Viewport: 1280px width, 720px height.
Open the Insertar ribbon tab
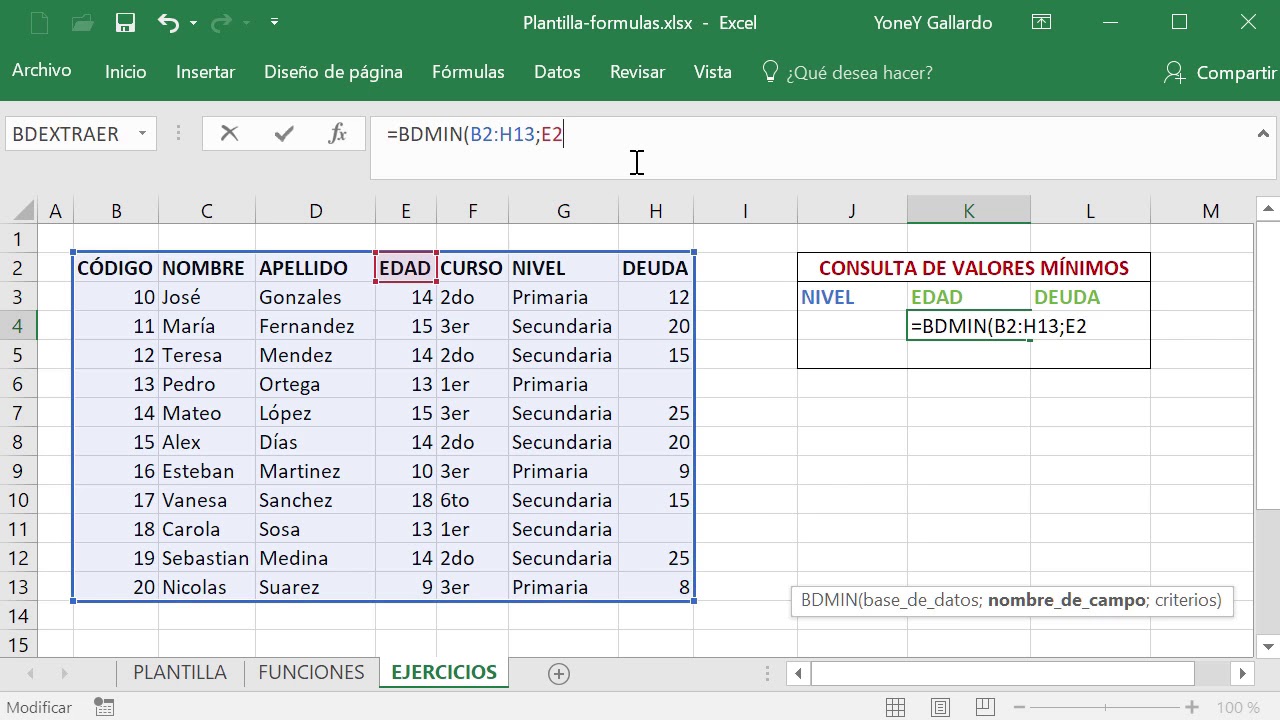[205, 72]
